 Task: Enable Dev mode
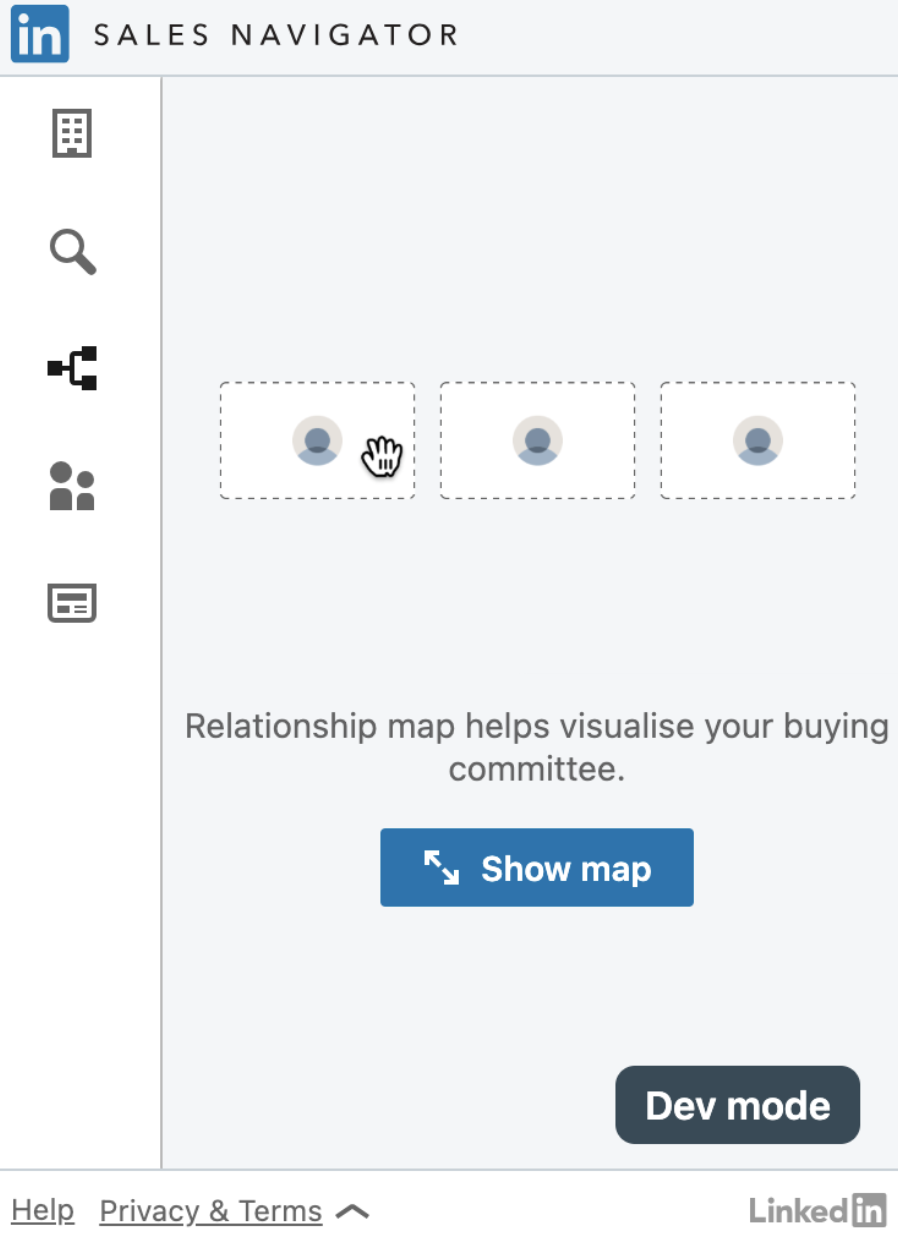[737, 1105]
